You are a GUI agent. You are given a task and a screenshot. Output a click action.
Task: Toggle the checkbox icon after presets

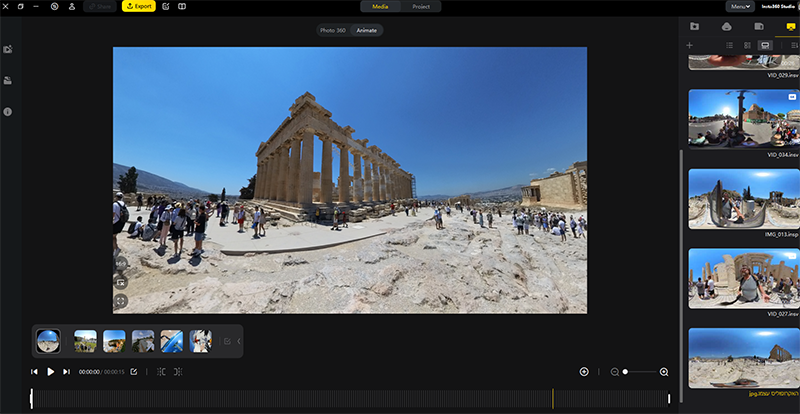coord(228,341)
